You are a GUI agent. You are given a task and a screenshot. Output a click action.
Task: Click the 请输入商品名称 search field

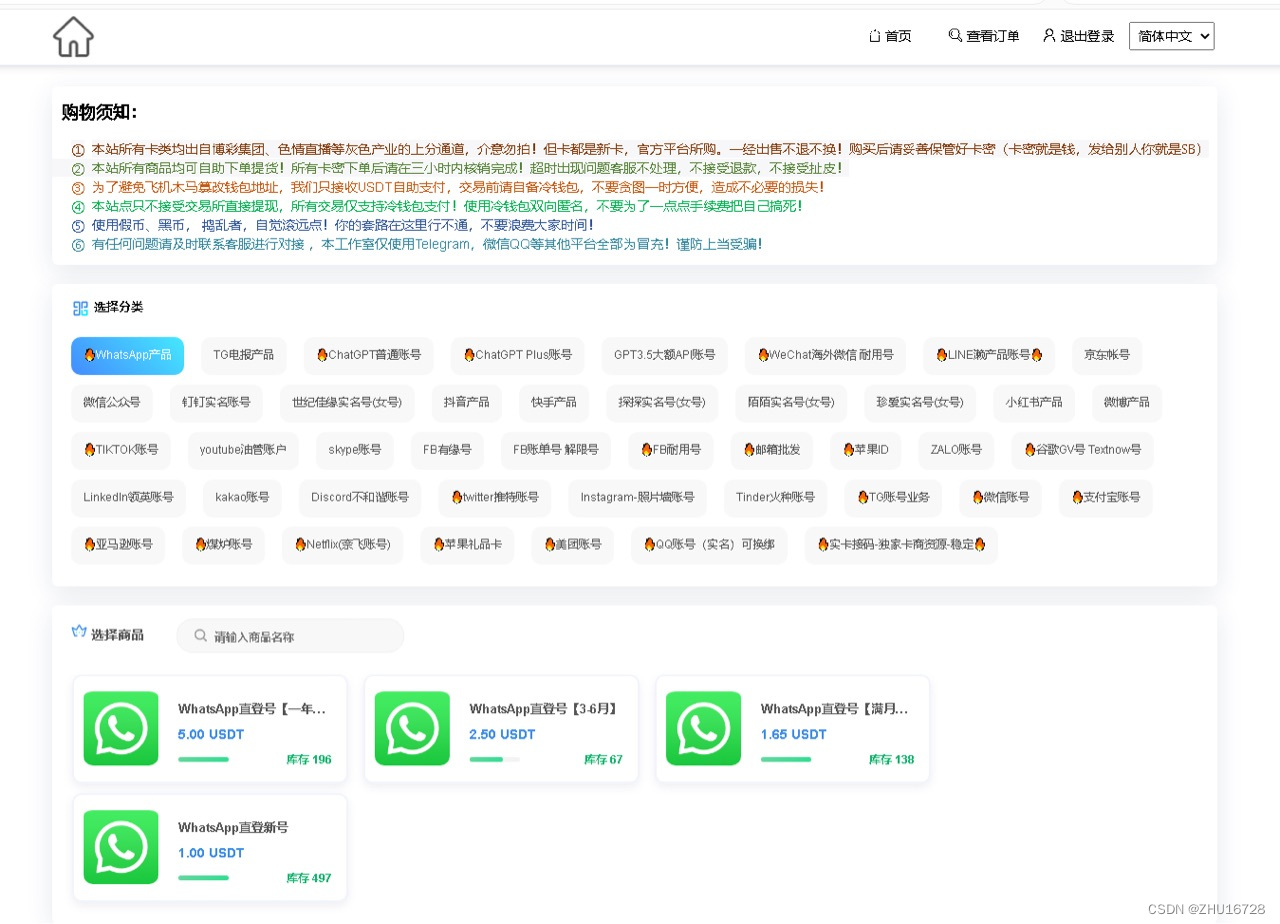click(290, 636)
